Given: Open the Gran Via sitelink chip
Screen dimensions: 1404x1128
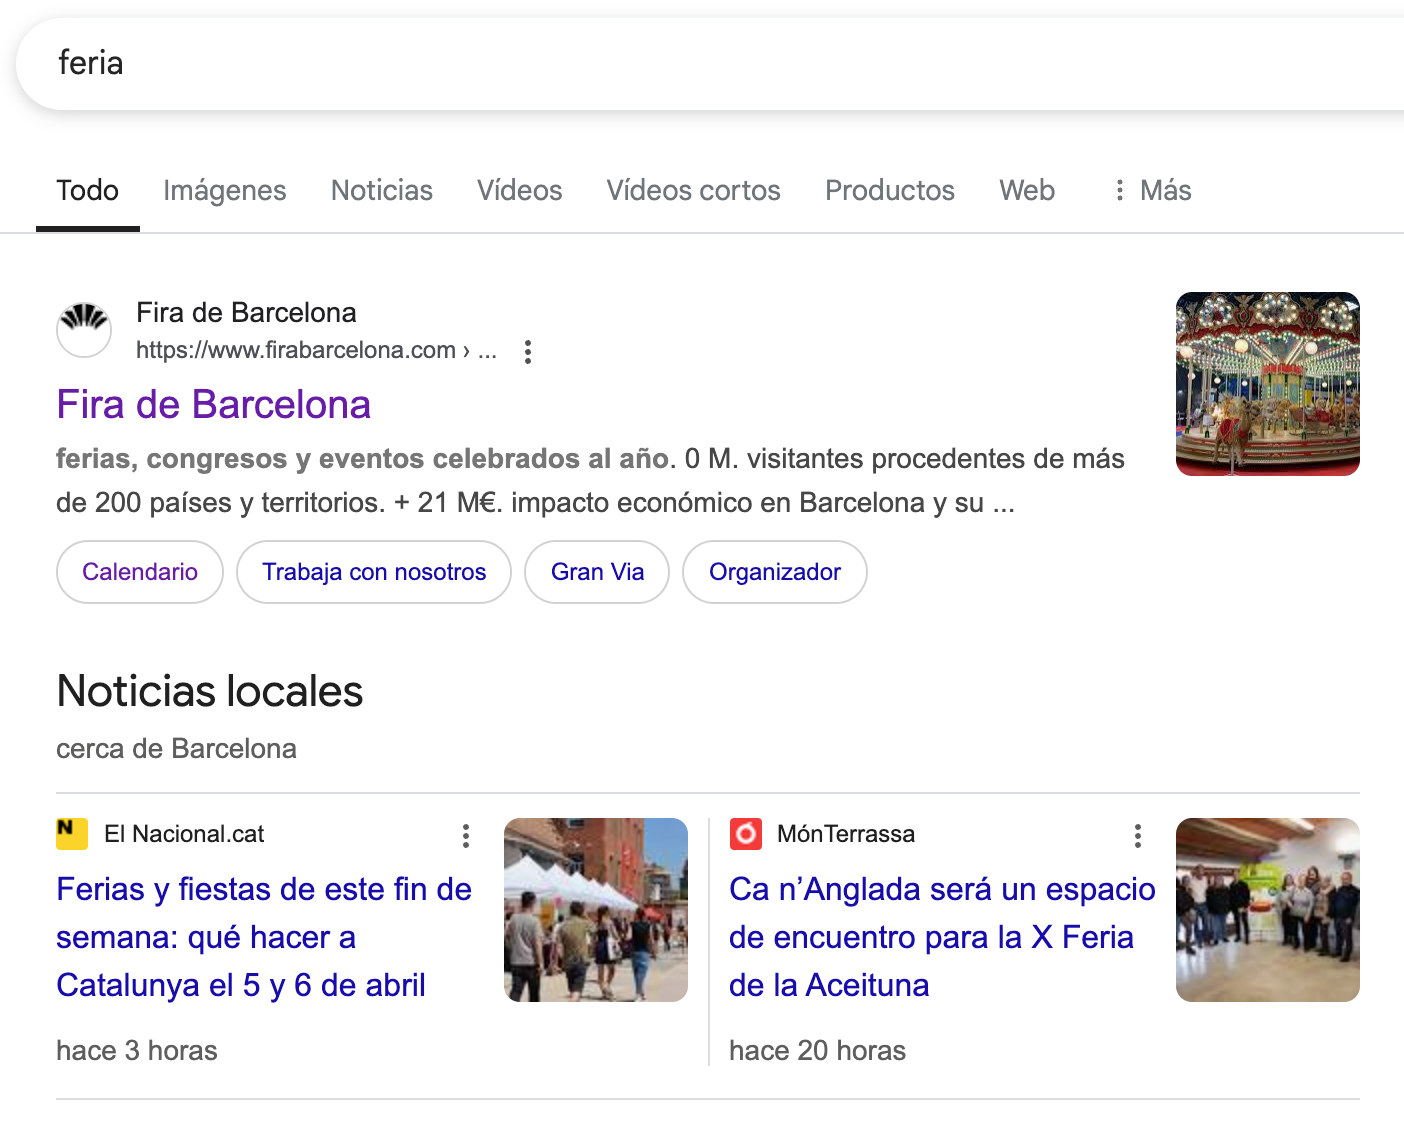Looking at the screenshot, I should point(597,572).
